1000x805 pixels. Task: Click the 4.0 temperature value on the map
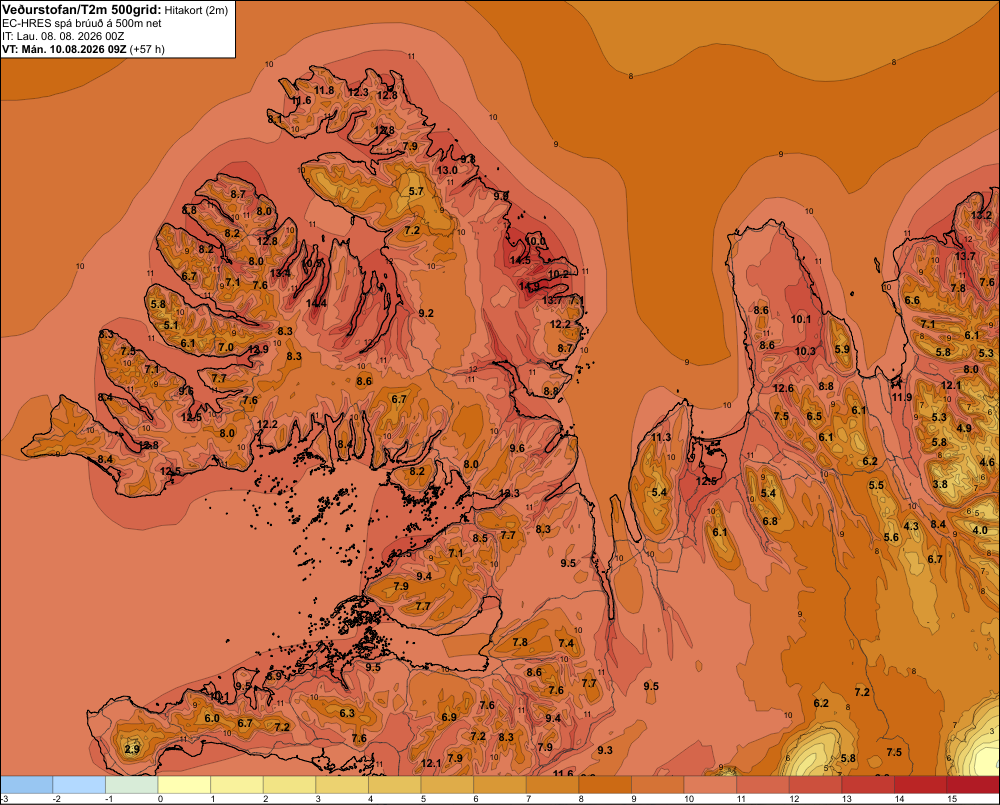pos(980,529)
